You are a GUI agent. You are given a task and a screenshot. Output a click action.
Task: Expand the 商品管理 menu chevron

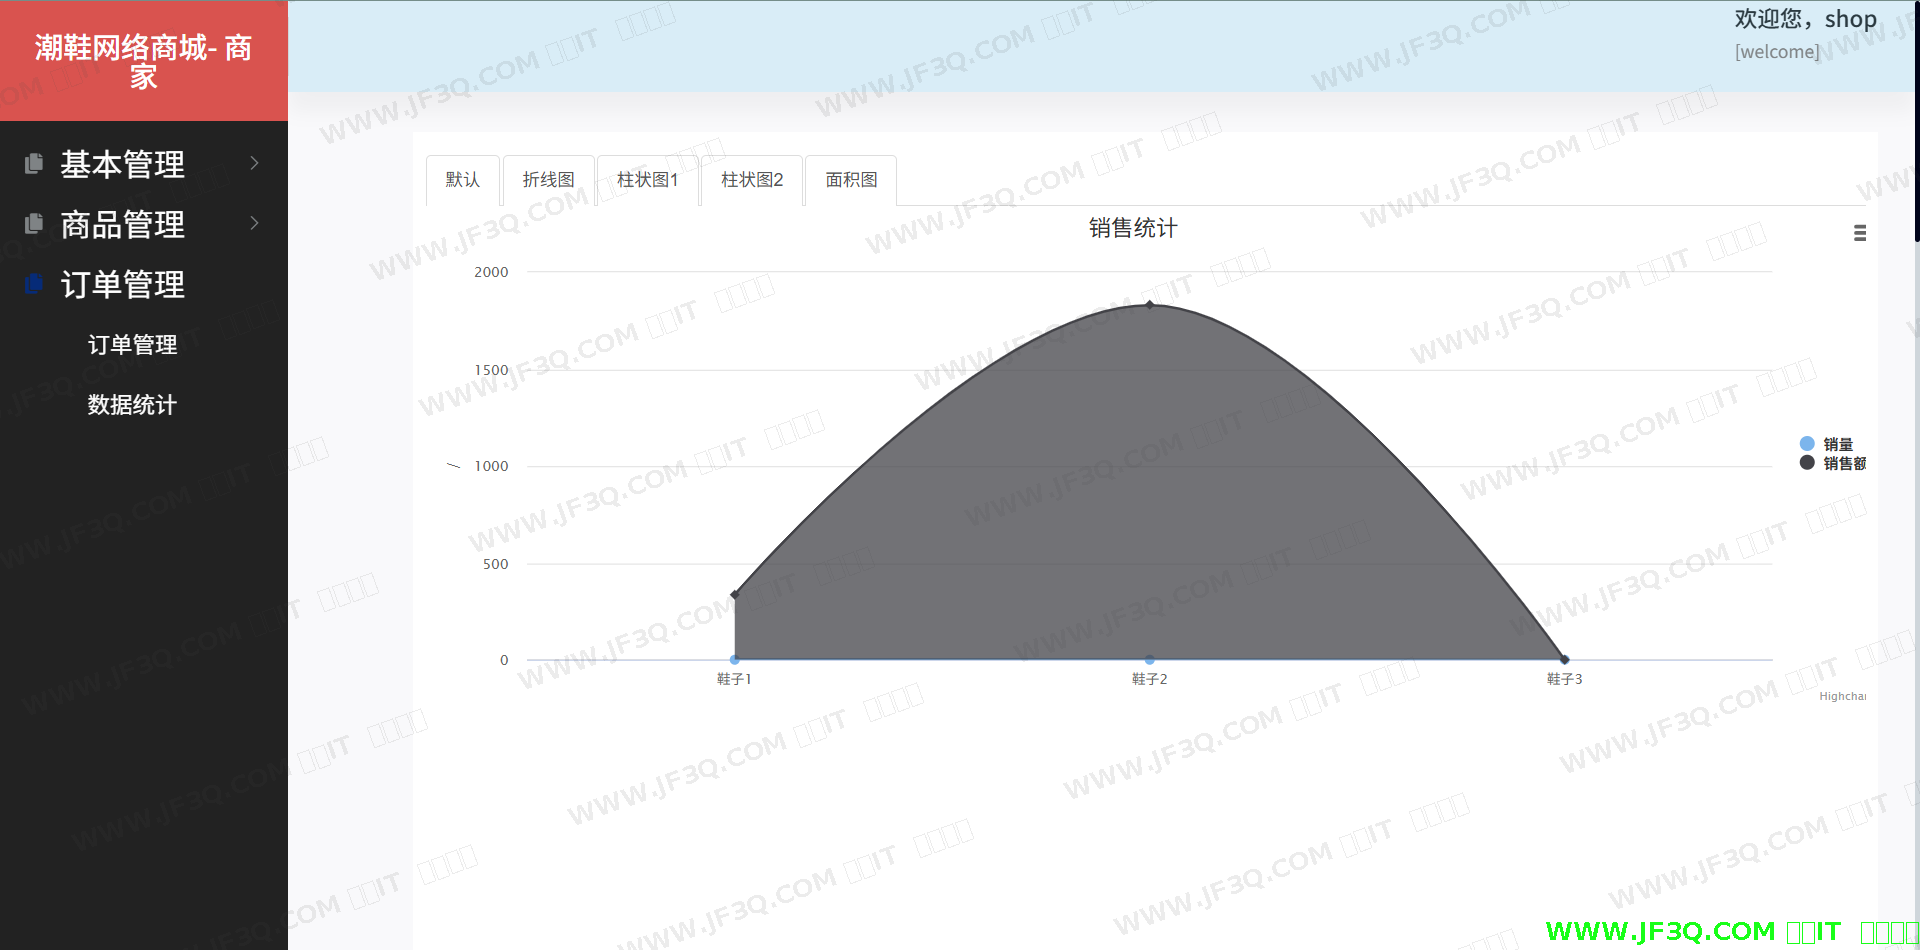tap(254, 223)
